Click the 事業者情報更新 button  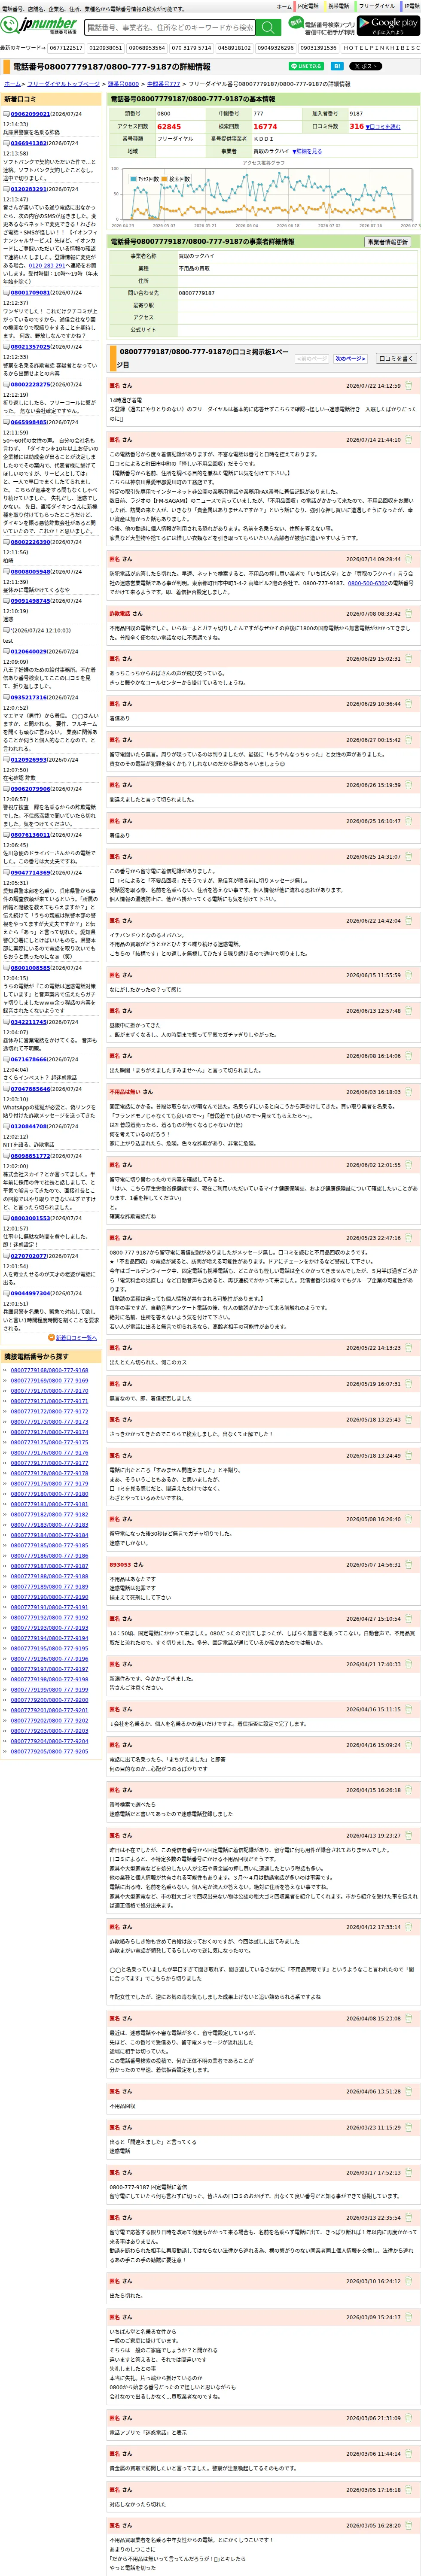pyautogui.click(x=387, y=242)
